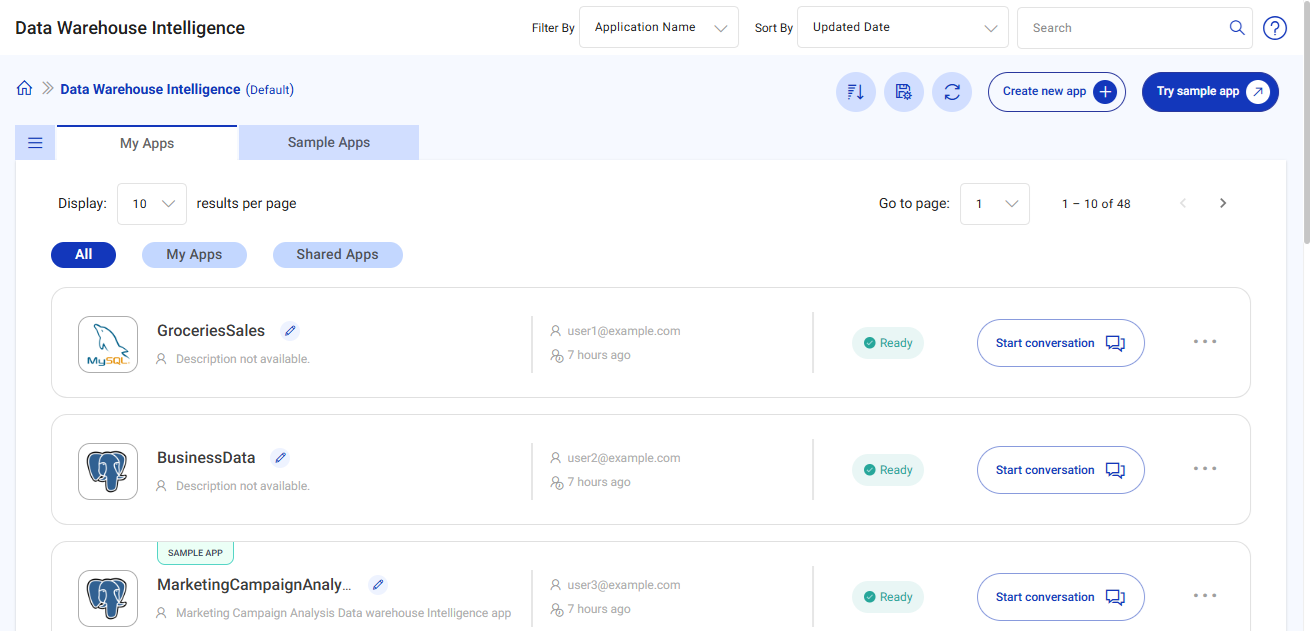Rename GroceriesSales using its pencil icon
Viewport: 1310px width, 631px height.
290,329
